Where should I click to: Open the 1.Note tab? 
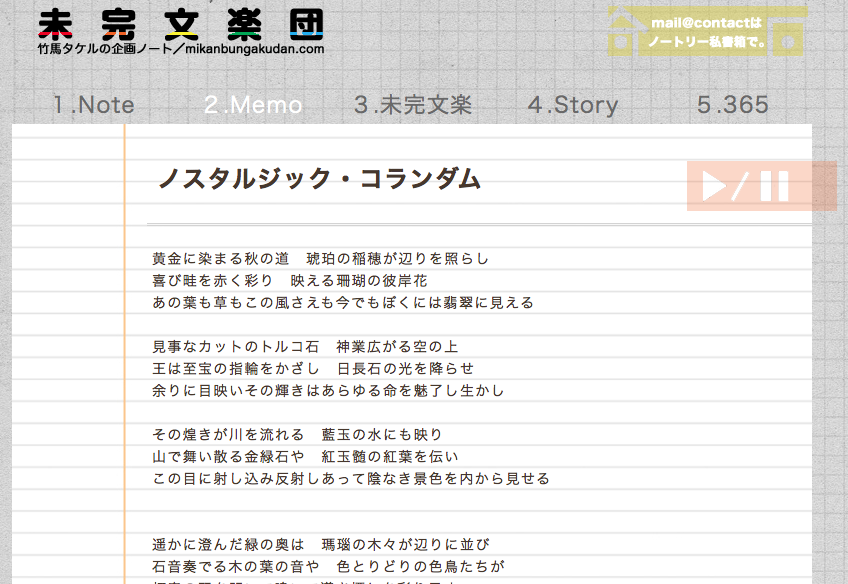(x=94, y=105)
